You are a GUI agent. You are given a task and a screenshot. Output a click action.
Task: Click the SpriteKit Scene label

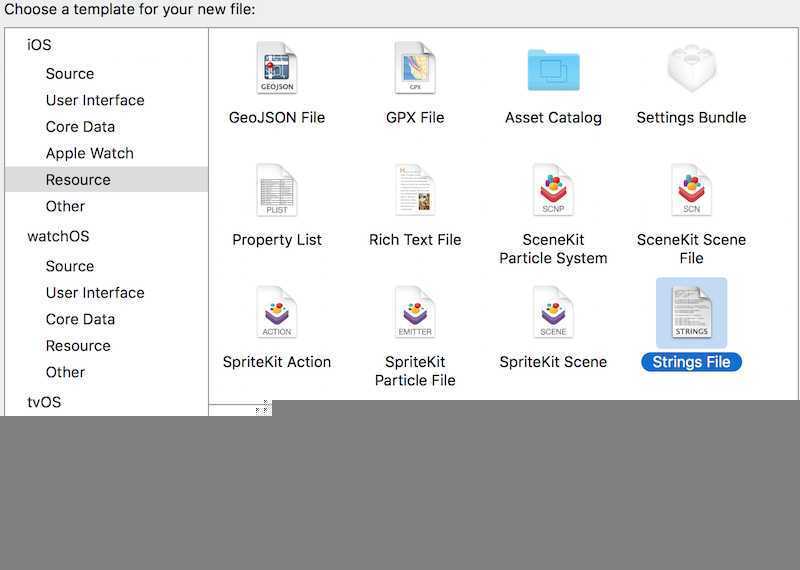pyautogui.click(x=553, y=362)
